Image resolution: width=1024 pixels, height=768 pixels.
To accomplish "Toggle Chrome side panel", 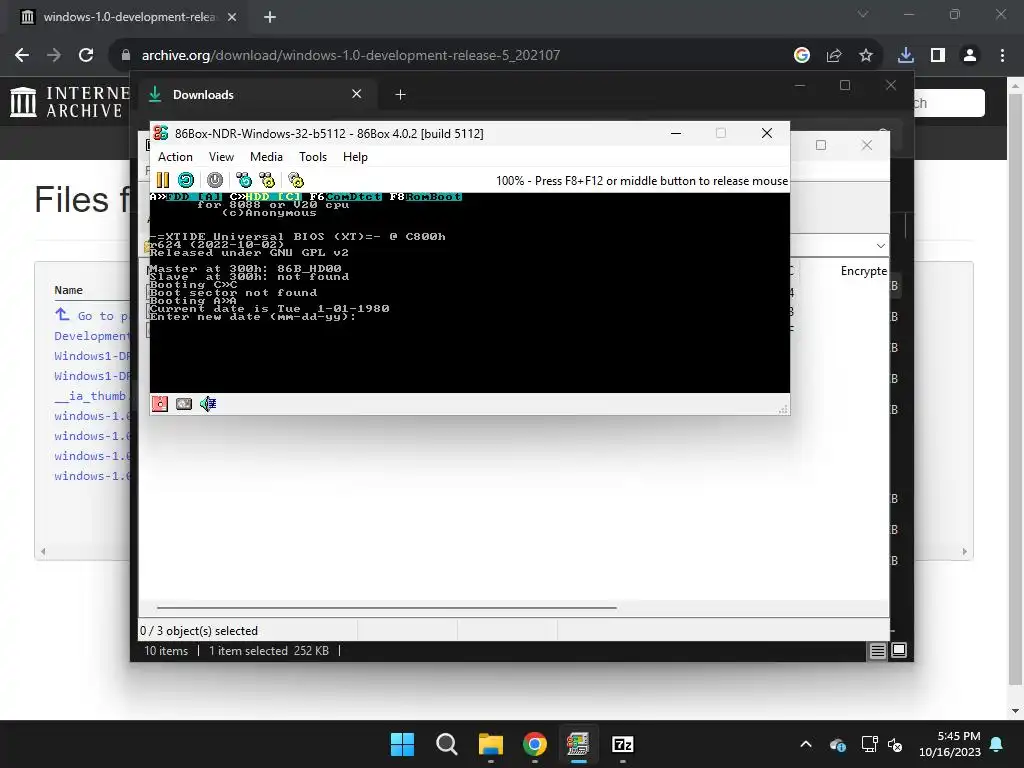I will [x=938, y=56].
